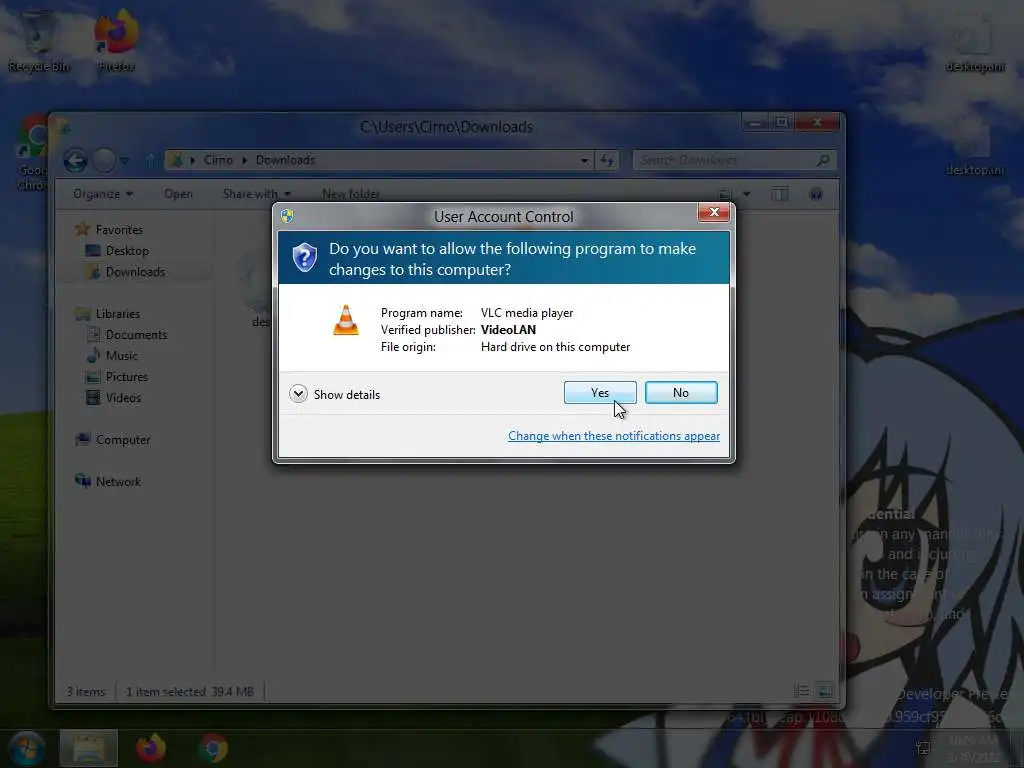Close the User Account Control dialog

(713, 212)
